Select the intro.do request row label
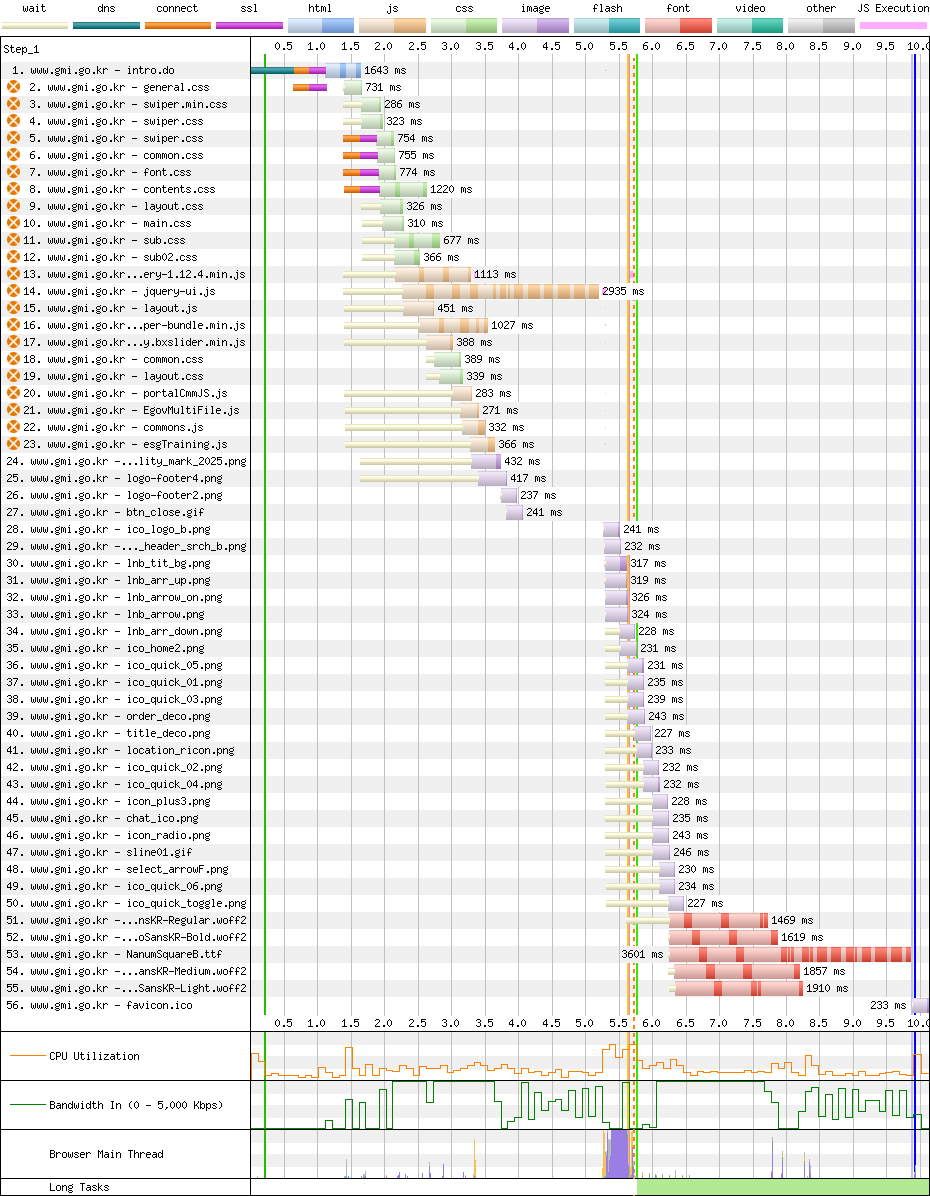The width and height of the screenshot is (930, 1196). pos(93,70)
